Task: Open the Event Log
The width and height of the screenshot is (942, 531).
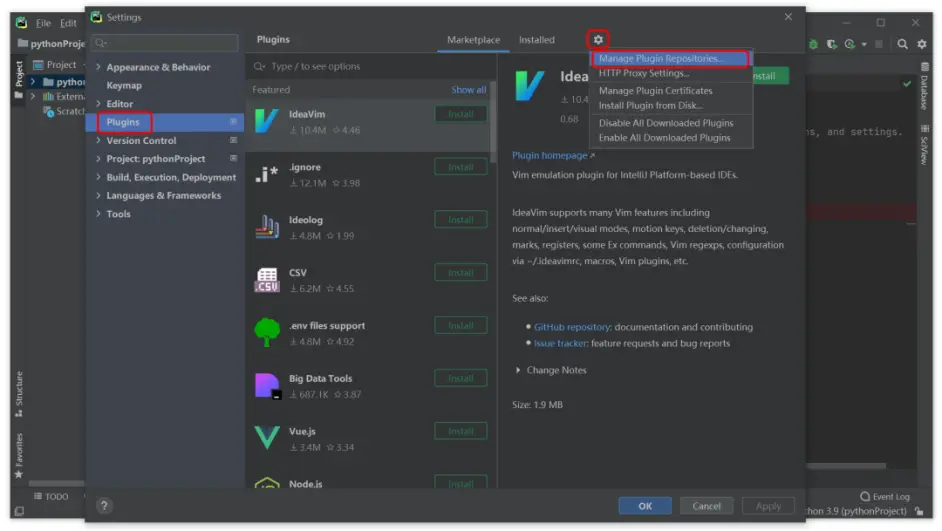Action: coord(885,497)
